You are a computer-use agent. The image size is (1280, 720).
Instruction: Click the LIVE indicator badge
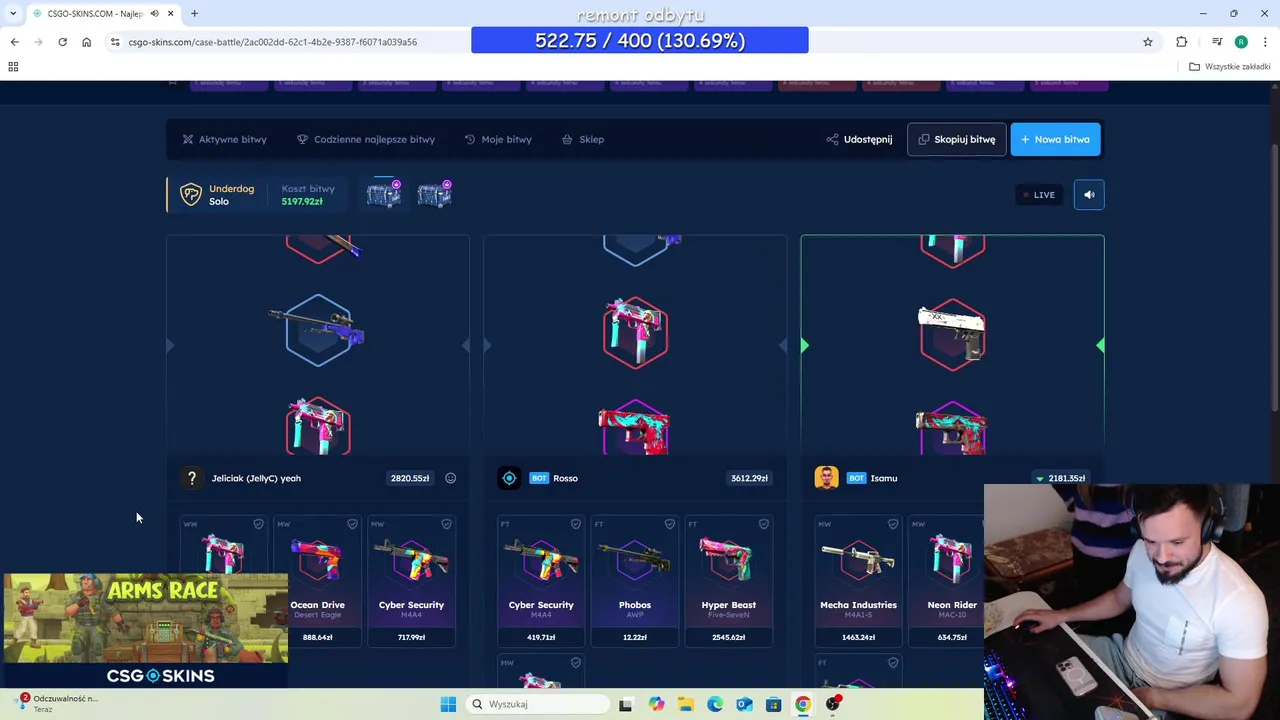coord(1037,195)
